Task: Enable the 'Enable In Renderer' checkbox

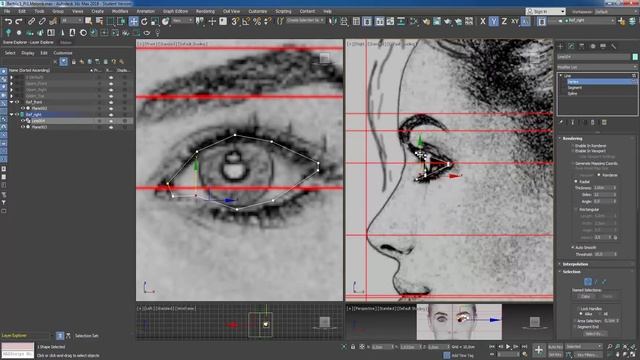Action: click(x=573, y=146)
